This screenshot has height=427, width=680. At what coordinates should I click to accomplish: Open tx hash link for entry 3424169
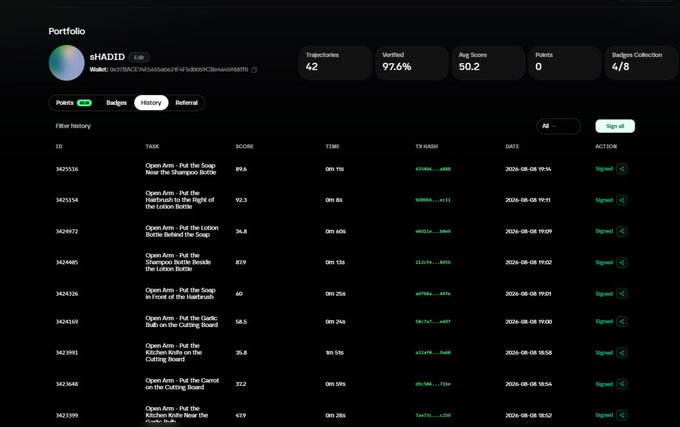pos(433,322)
